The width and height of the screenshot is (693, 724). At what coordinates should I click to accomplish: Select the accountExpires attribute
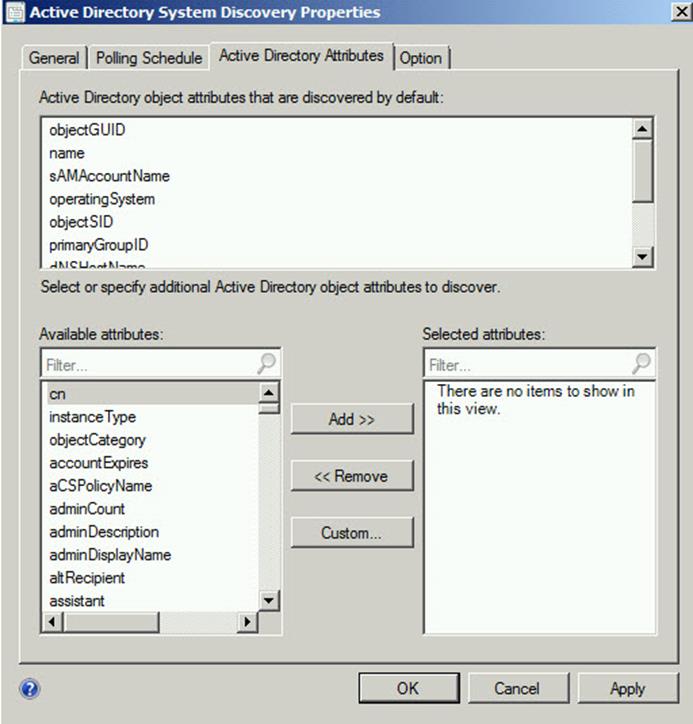[99, 463]
